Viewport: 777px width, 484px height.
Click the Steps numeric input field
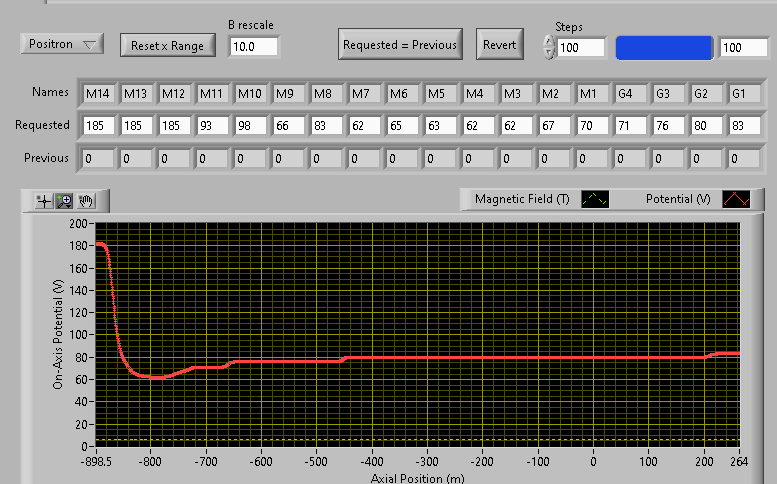point(582,47)
